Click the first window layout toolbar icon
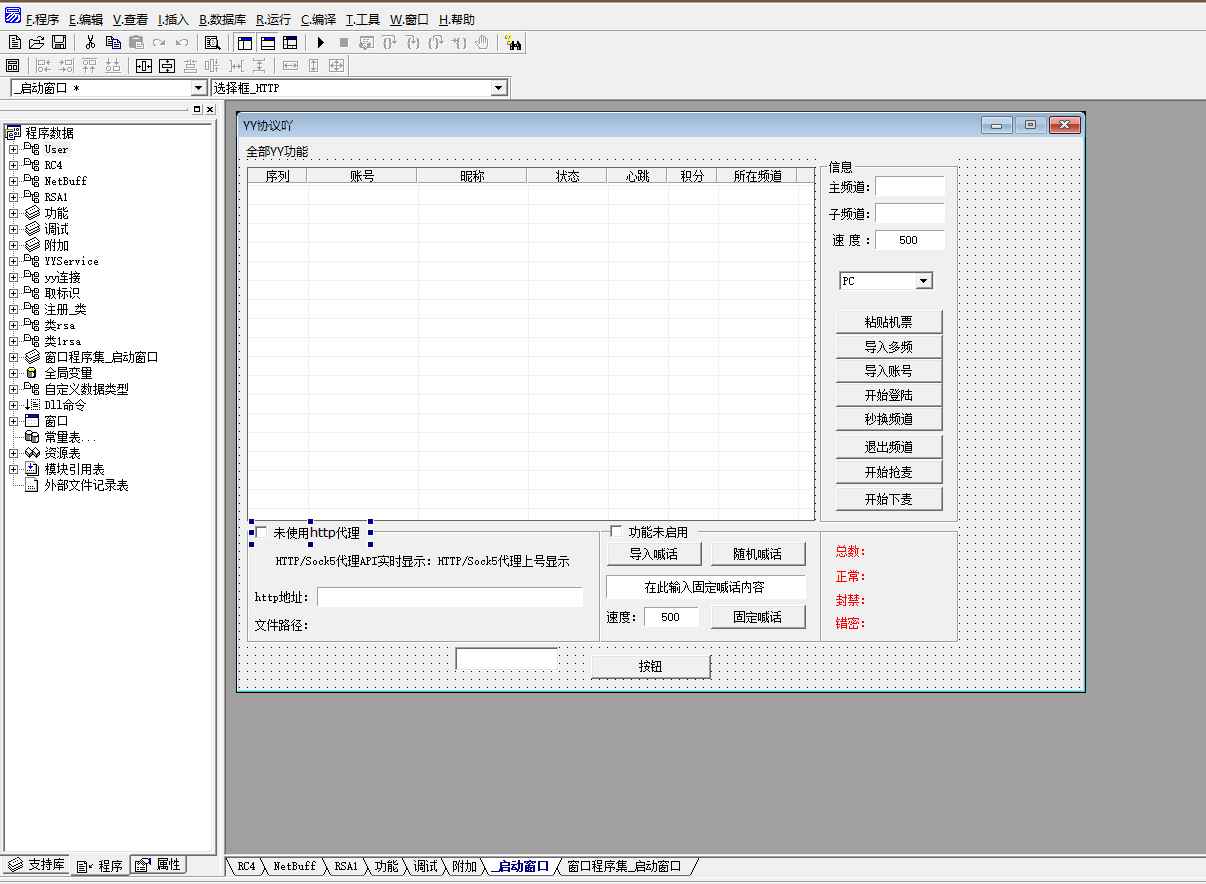The height and width of the screenshot is (884, 1206). pyautogui.click(x=245, y=42)
